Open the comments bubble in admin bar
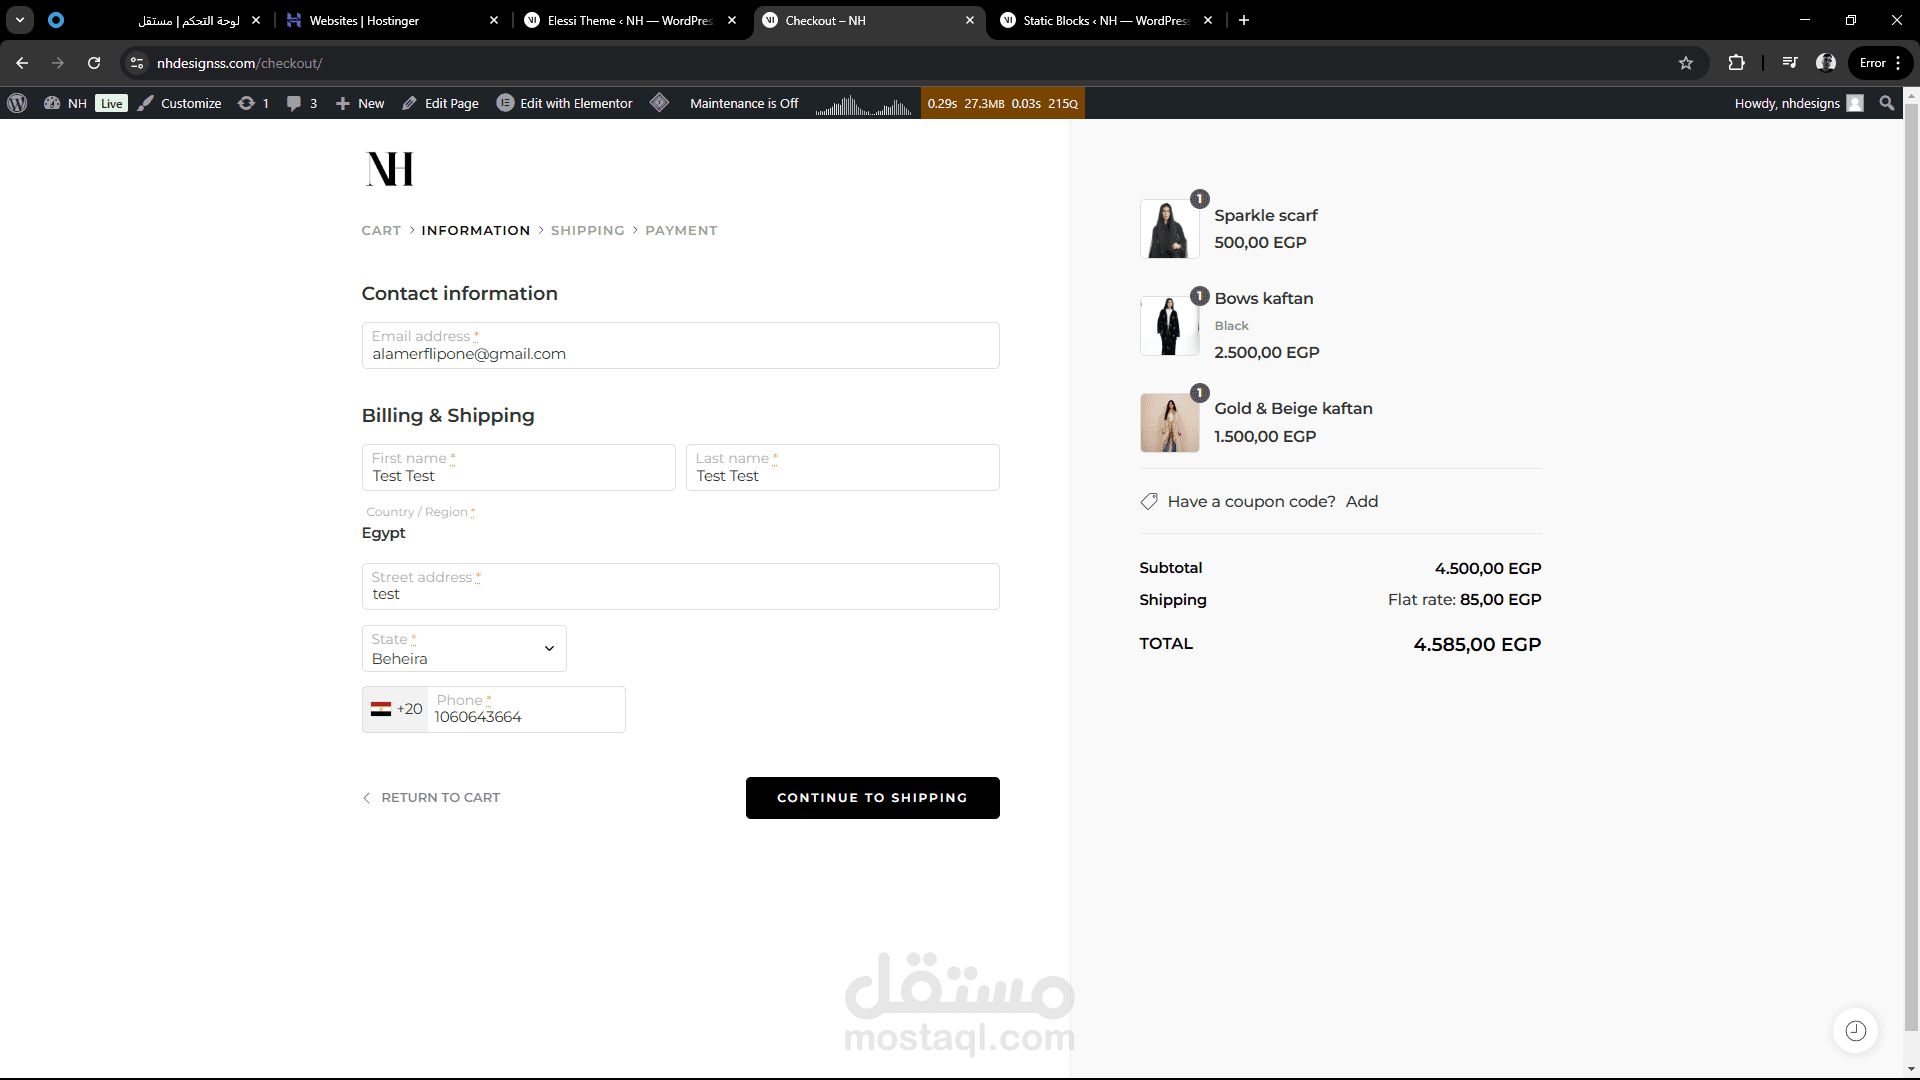The width and height of the screenshot is (1920, 1080). pos(301,103)
